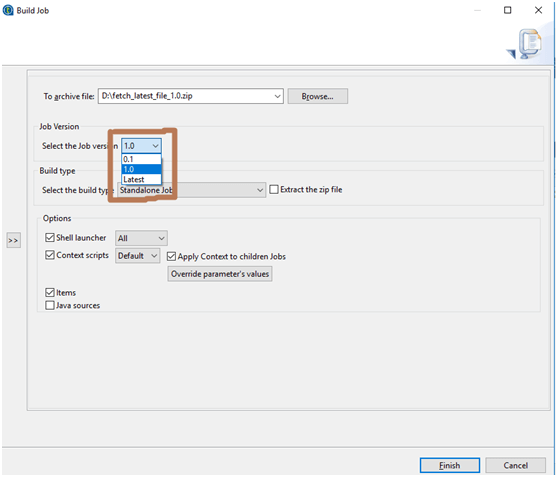Toggle the Shell launcher checkbox
The height and width of the screenshot is (477, 558).
(x=50, y=237)
